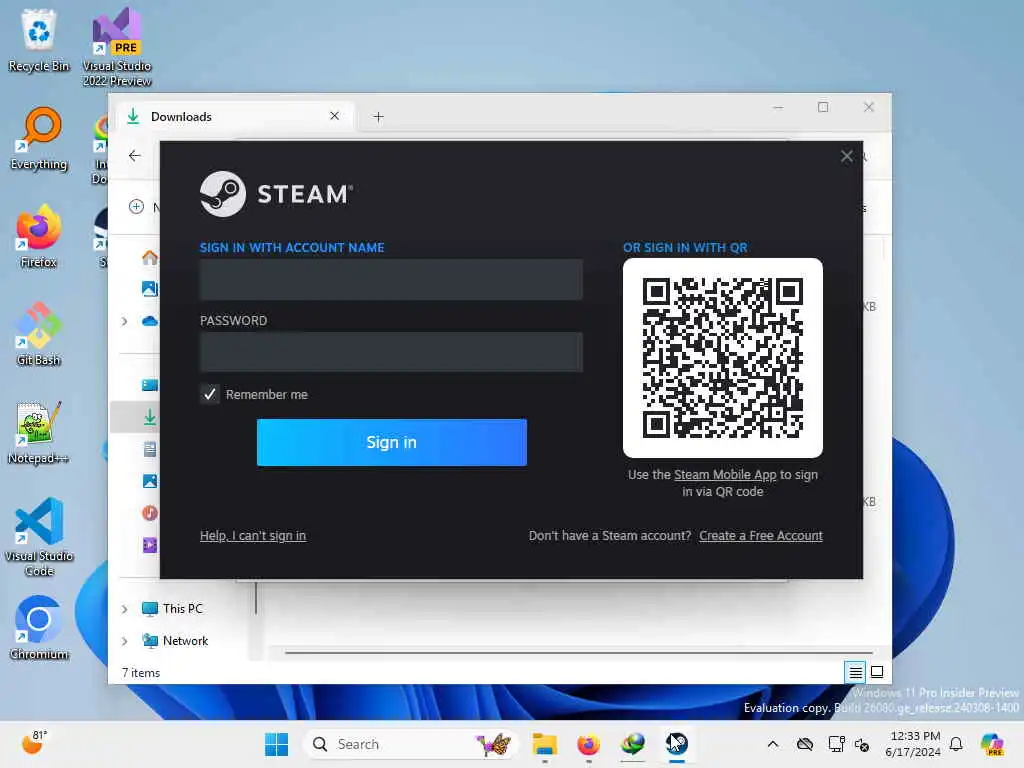Show hidden system tray icons
1024x768 pixels.
[x=773, y=744]
